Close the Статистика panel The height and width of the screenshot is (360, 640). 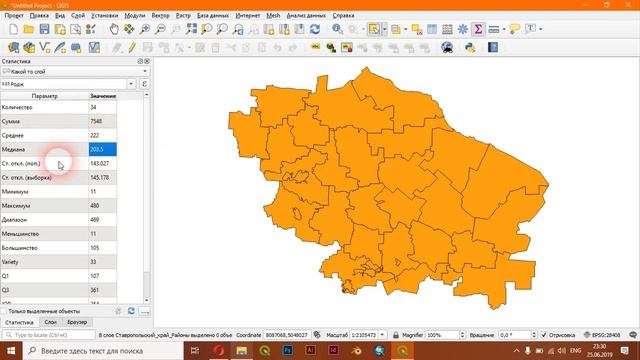(x=147, y=61)
